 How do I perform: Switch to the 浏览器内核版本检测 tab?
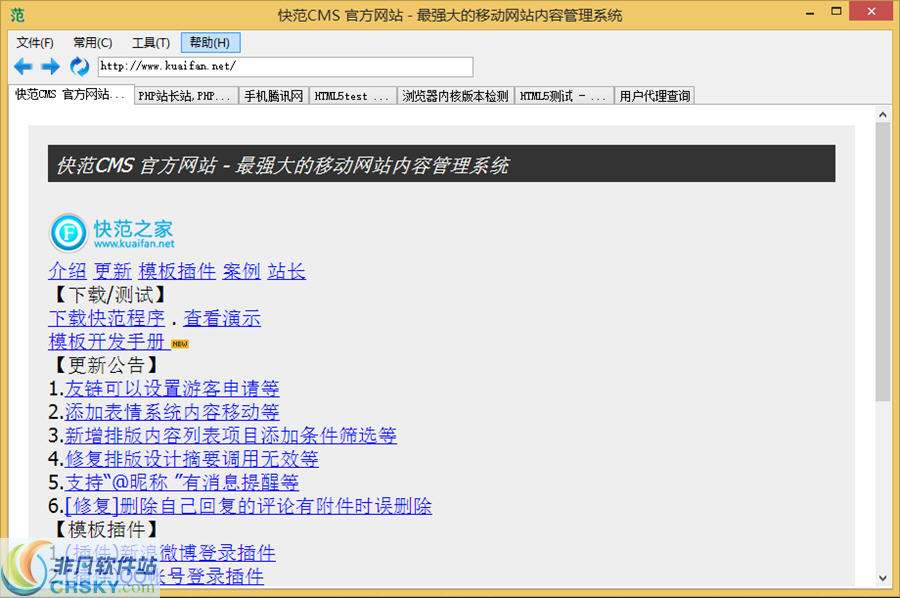[x=455, y=96]
